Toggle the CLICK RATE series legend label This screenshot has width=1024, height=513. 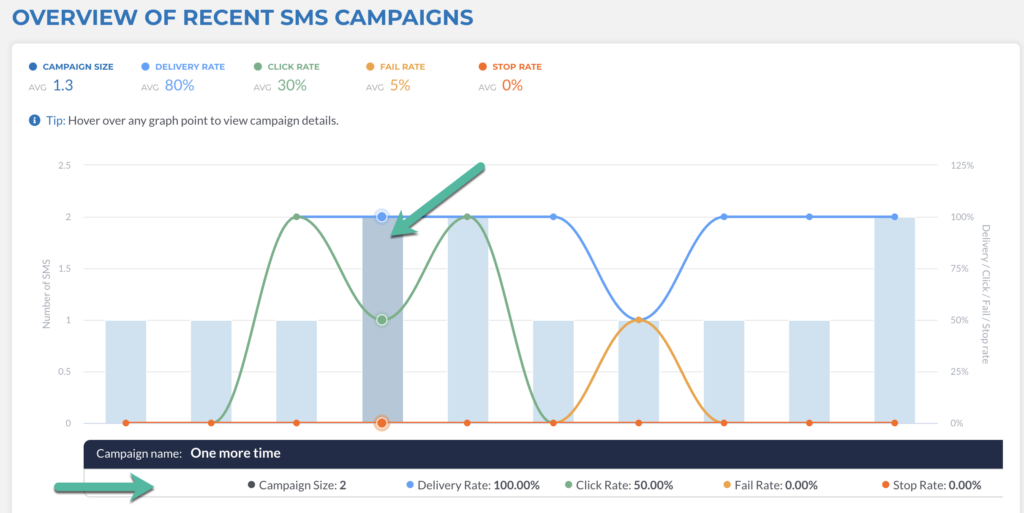[x=294, y=67]
